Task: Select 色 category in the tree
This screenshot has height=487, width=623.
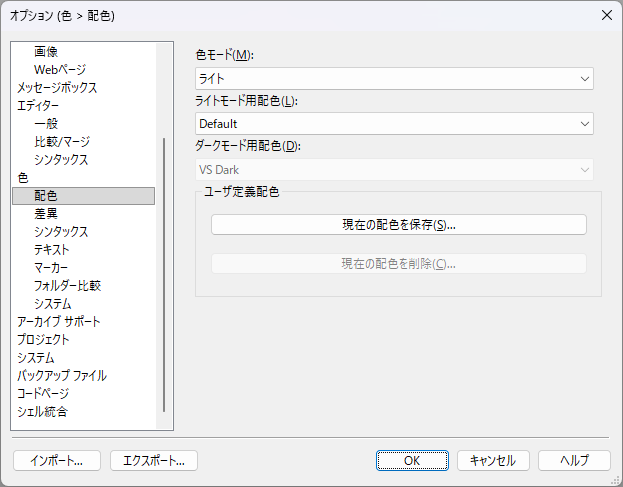Action: [x=23, y=178]
